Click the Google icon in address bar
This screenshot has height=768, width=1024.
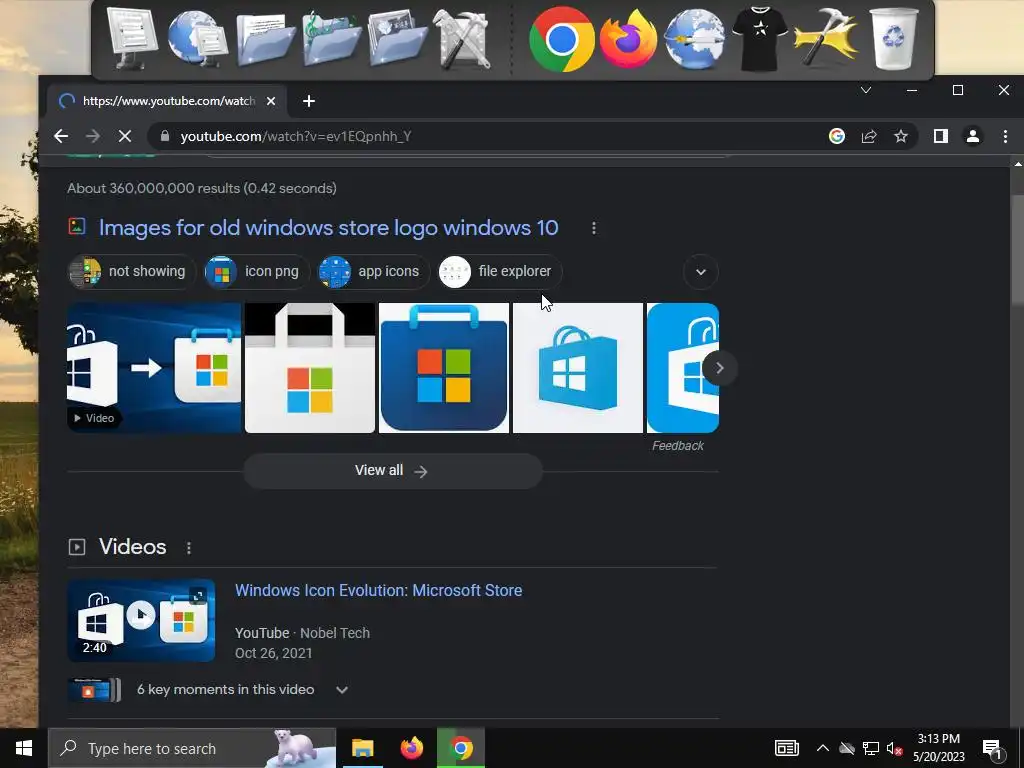(837, 136)
